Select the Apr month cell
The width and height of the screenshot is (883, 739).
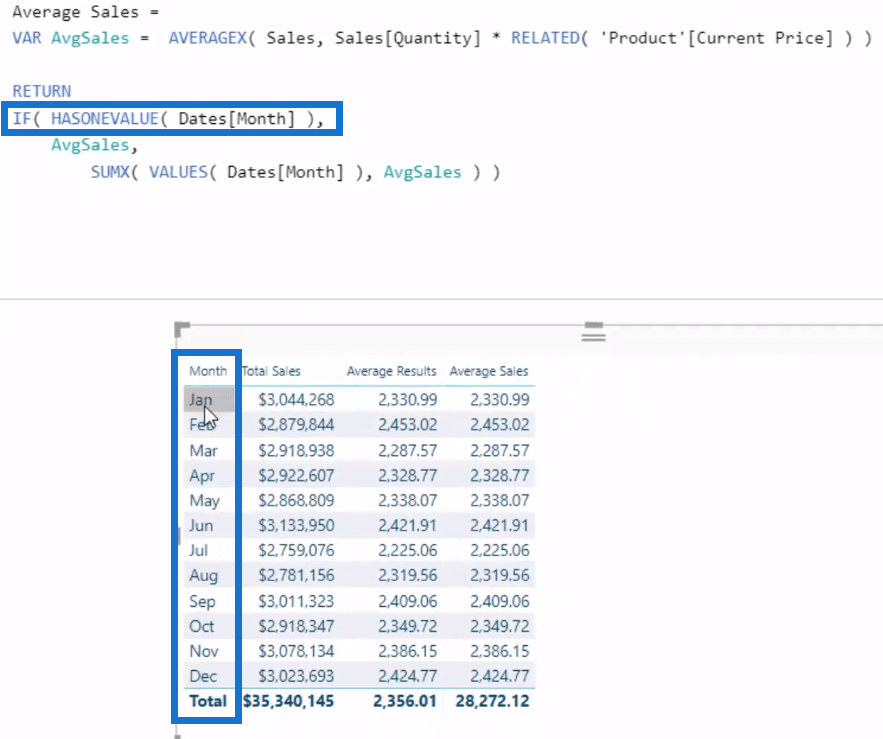(202, 475)
